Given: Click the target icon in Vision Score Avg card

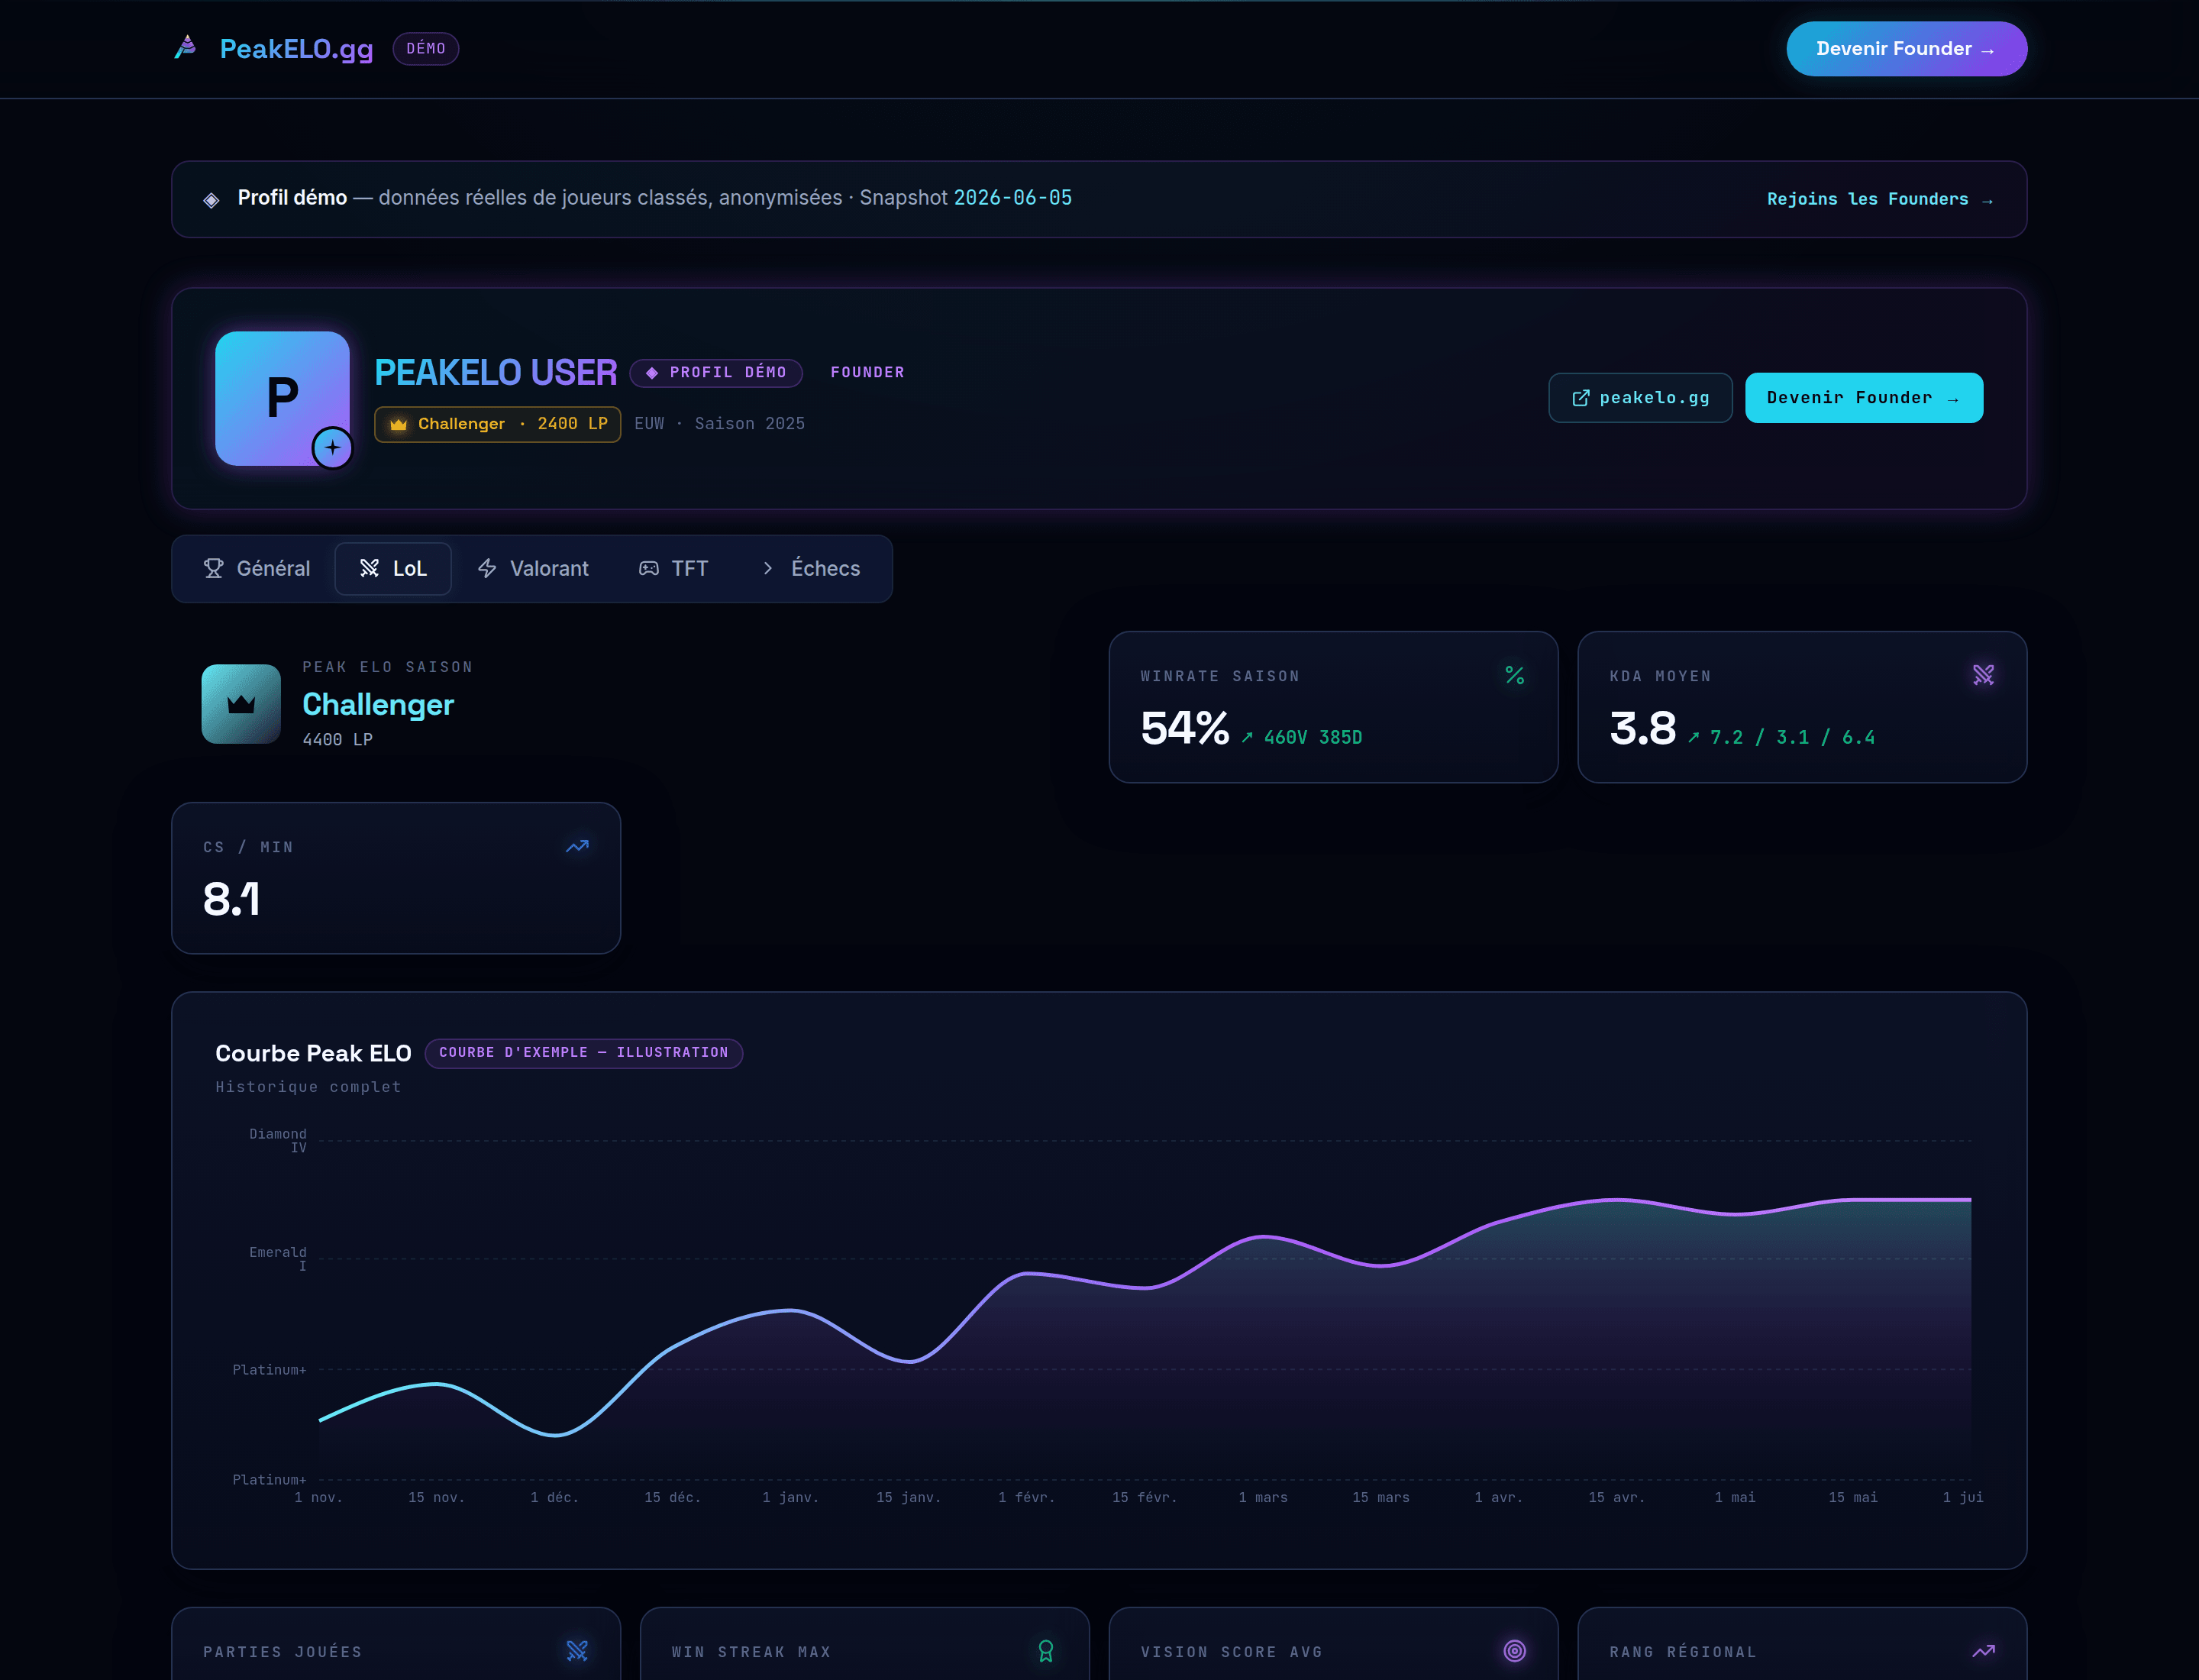Looking at the screenshot, I should [1514, 1652].
